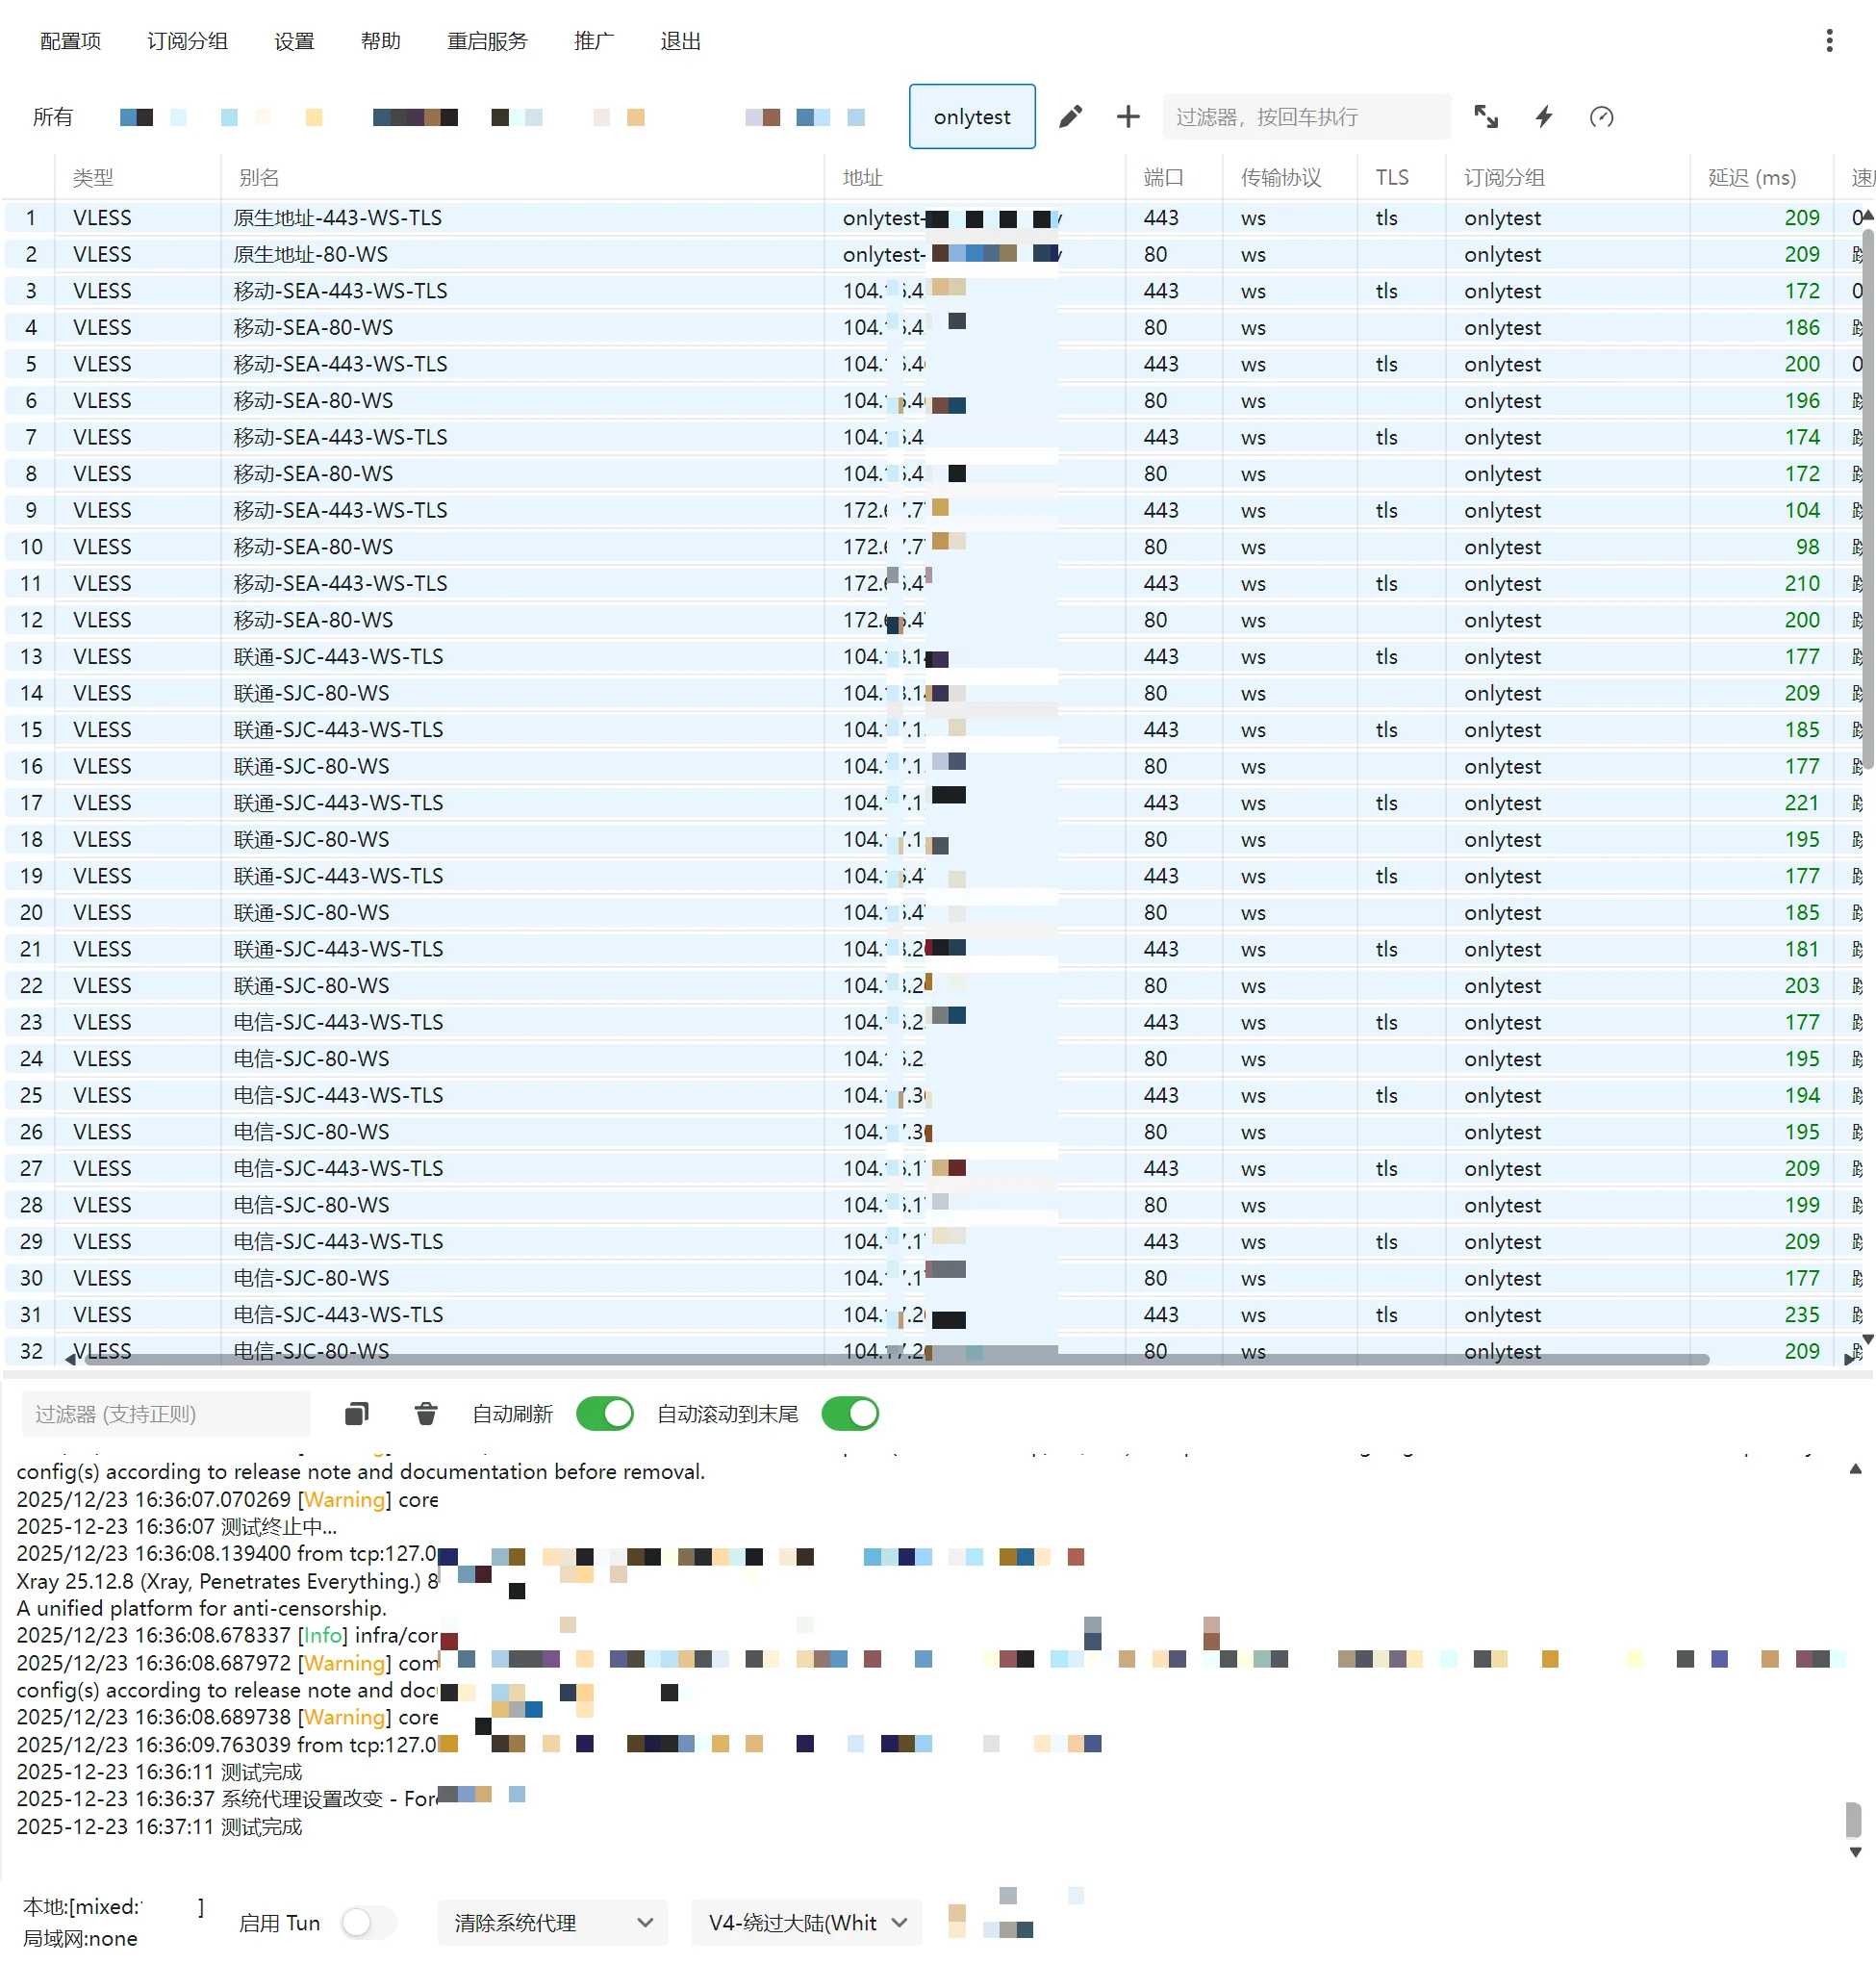The image size is (1876, 1964).
Task: Select the 所有 group tab
Action: tap(52, 117)
